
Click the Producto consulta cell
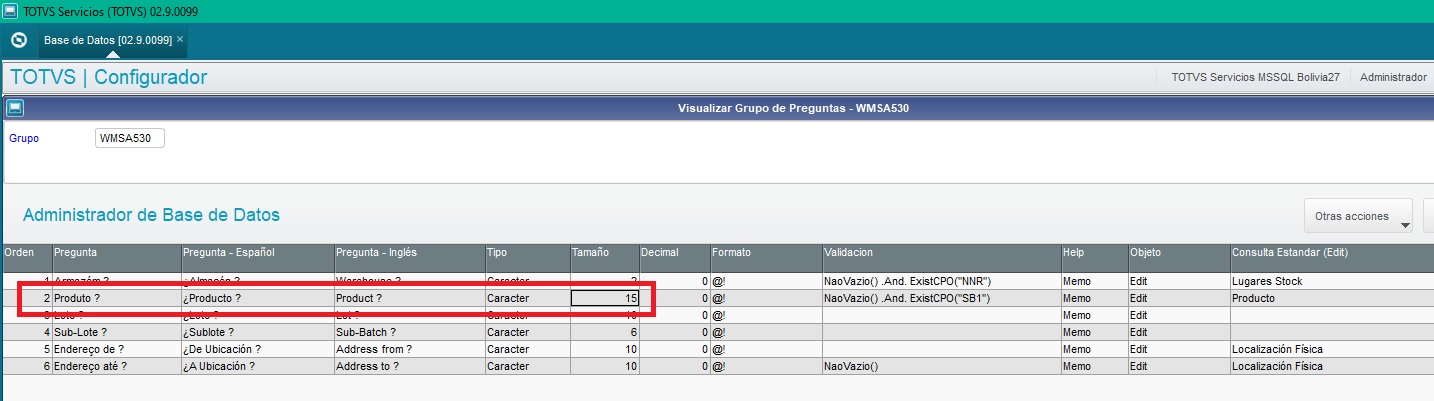click(1332, 298)
